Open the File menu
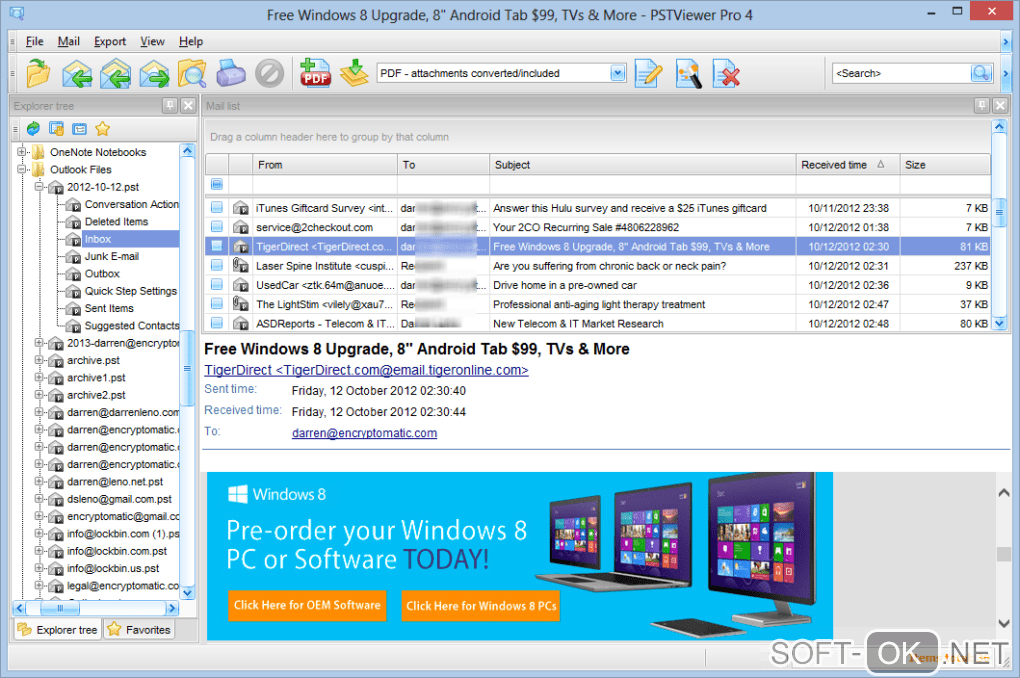The height and width of the screenshot is (678, 1020). tap(34, 41)
